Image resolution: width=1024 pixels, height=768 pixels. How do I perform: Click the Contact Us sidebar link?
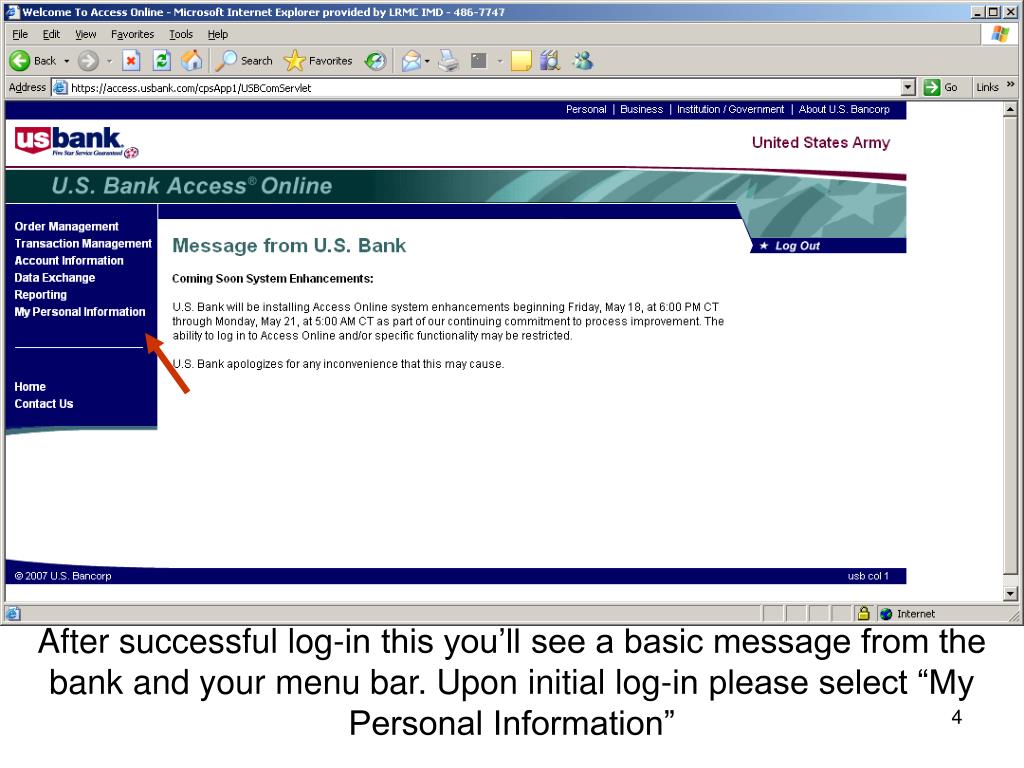pos(44,404)
